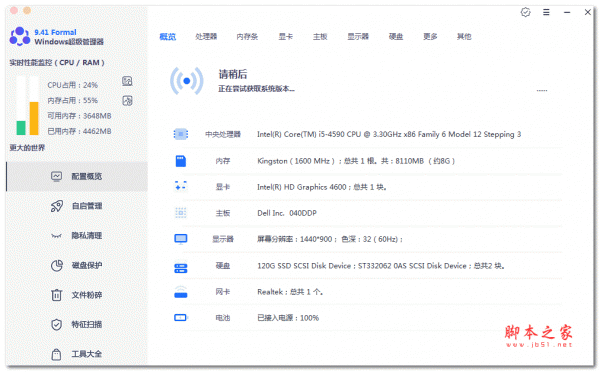Click the 中央处理器 chip icon
The image size is (600, 372).
coord(181,134)
